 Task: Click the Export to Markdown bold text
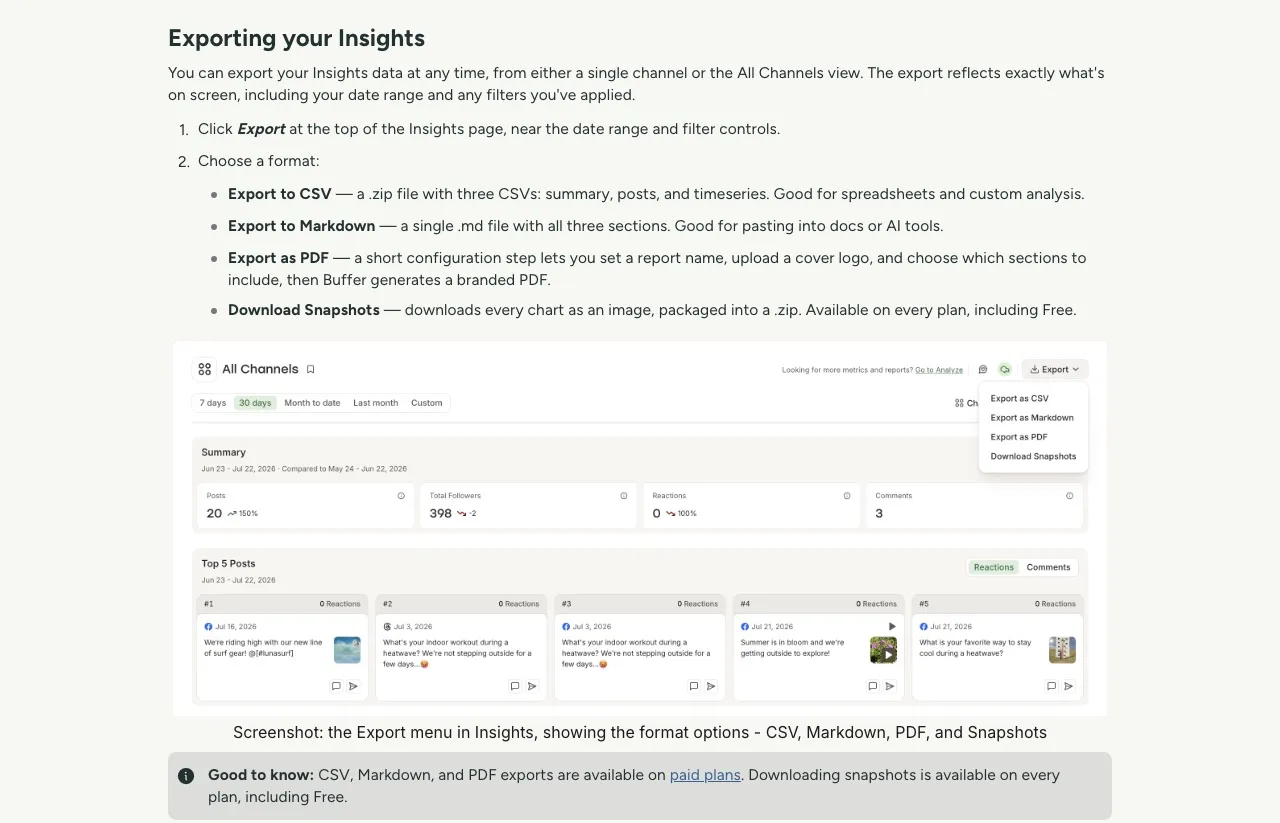click(x=301, y=226)
